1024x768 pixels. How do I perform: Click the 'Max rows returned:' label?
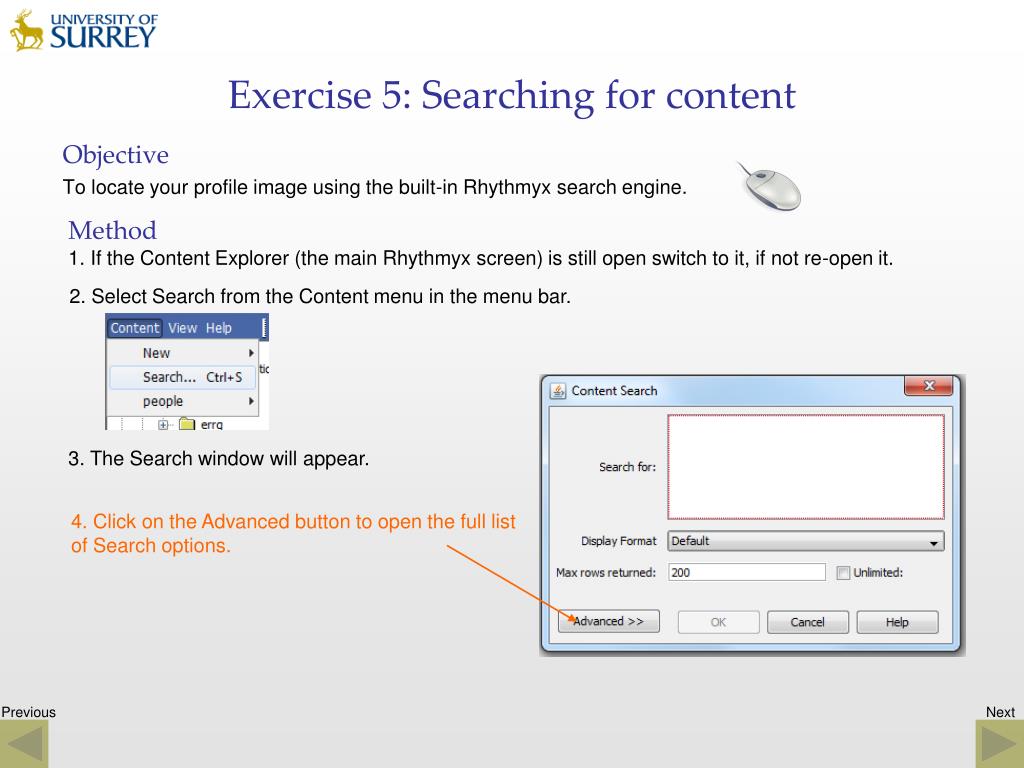pos(605,573)
